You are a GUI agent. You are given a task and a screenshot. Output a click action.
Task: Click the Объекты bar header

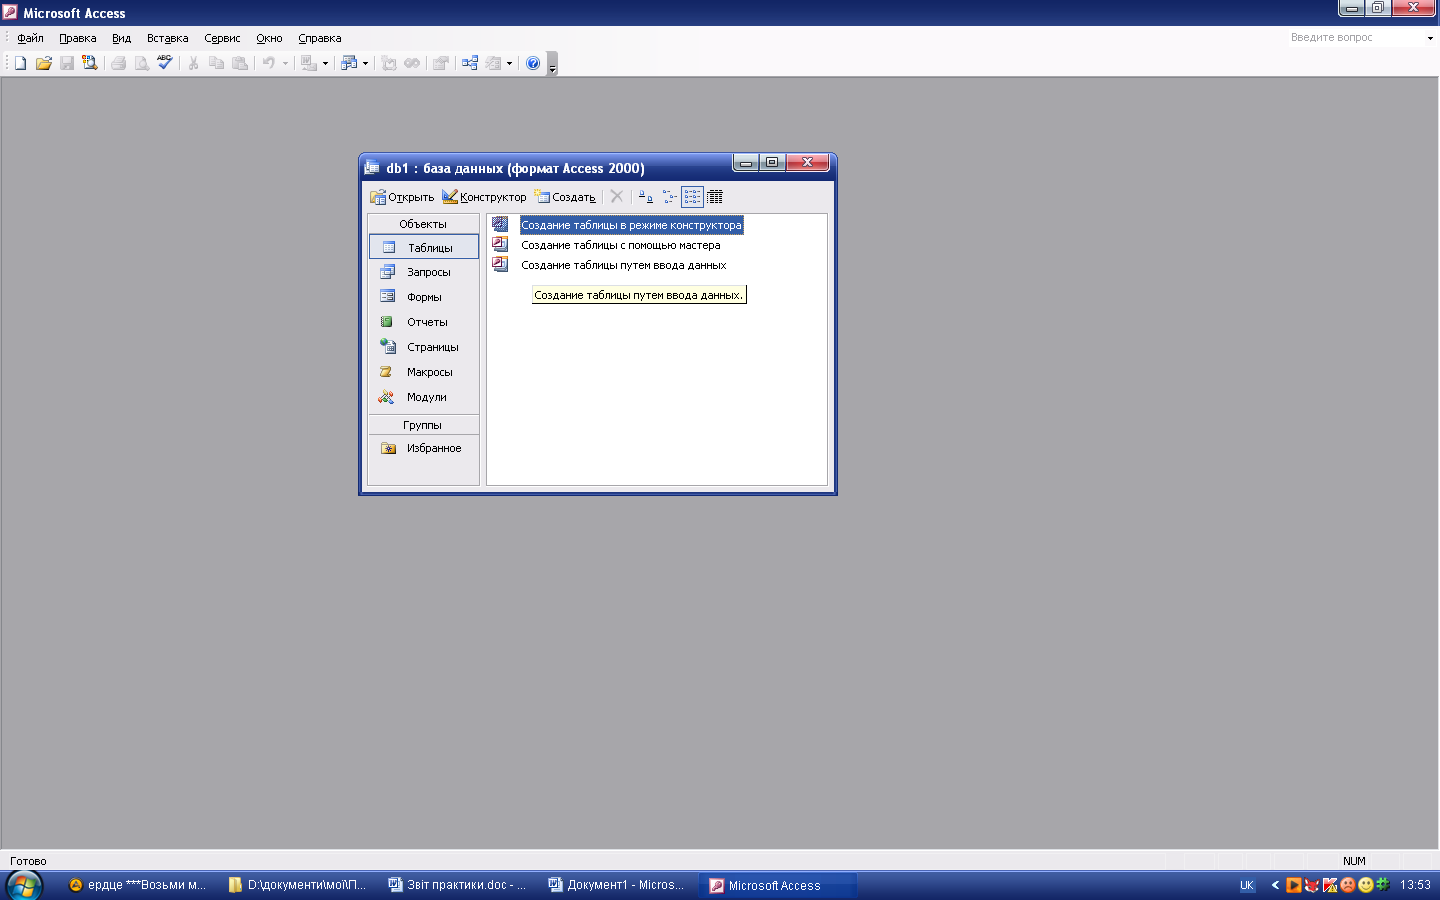tap(423, 224)
